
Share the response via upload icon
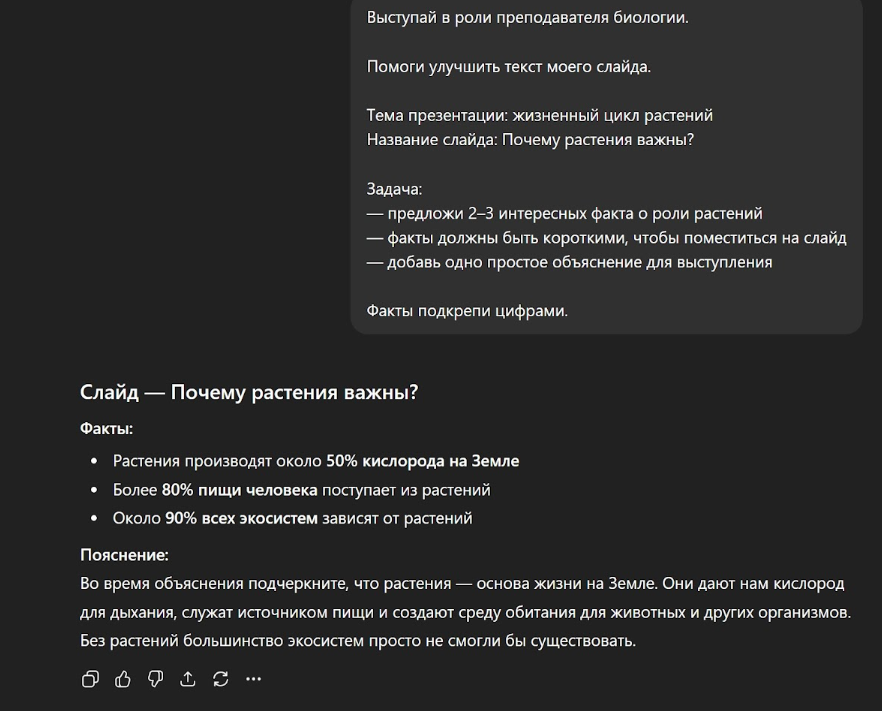(188, 679)
